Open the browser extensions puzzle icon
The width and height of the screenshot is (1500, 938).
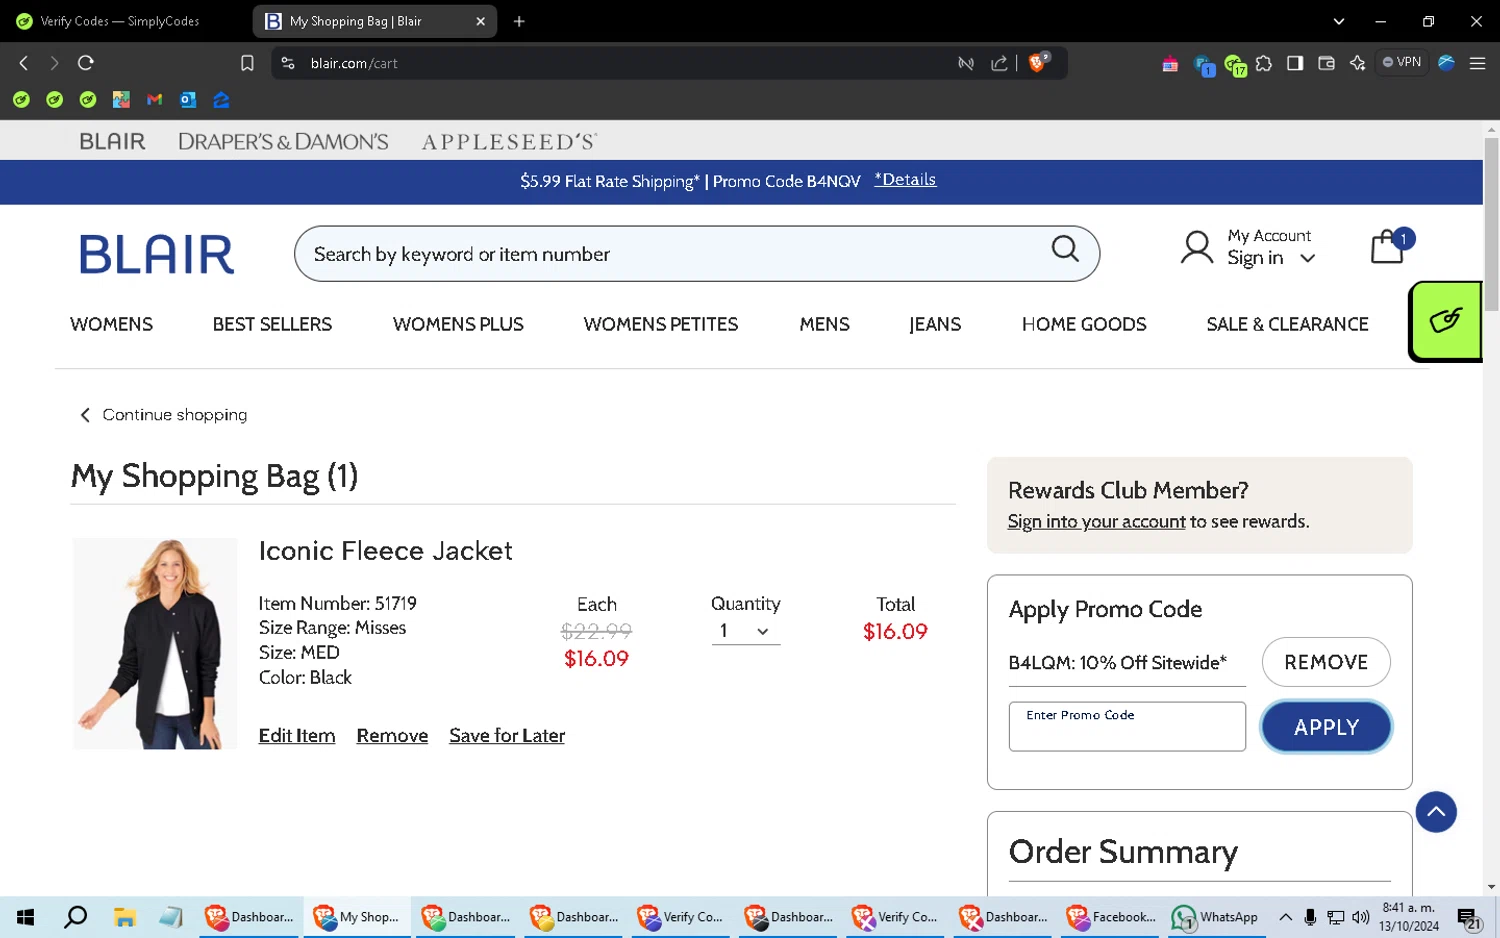pos(1264,63)
